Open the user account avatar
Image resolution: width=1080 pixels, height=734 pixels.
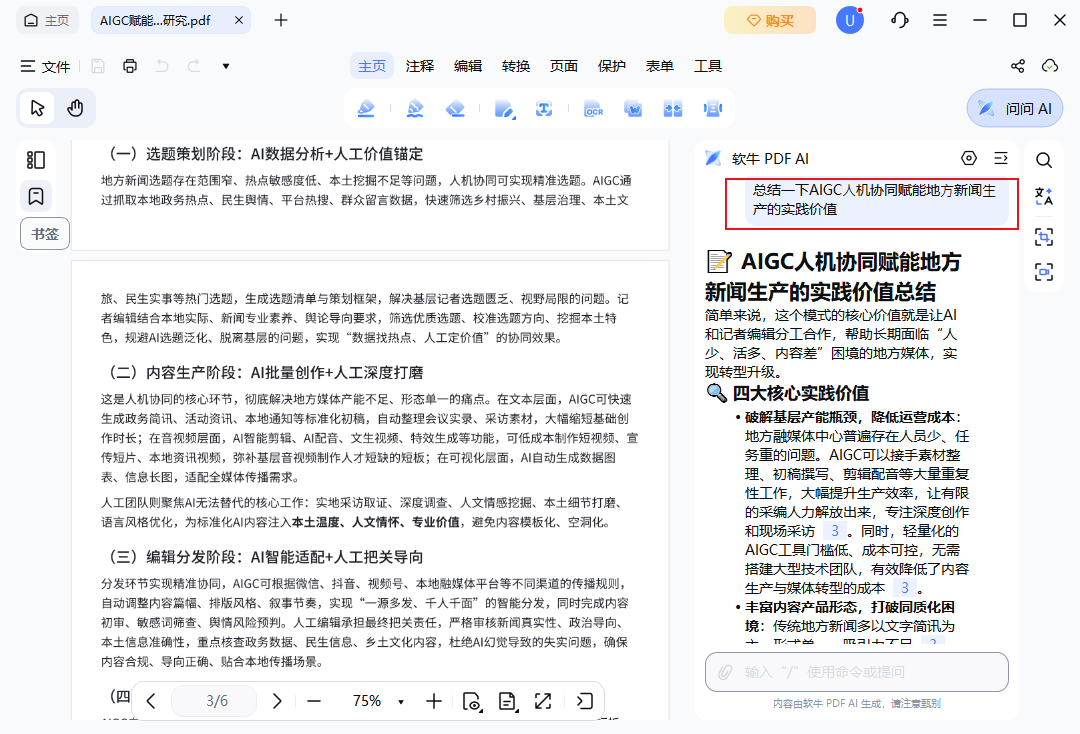(850, 20)
